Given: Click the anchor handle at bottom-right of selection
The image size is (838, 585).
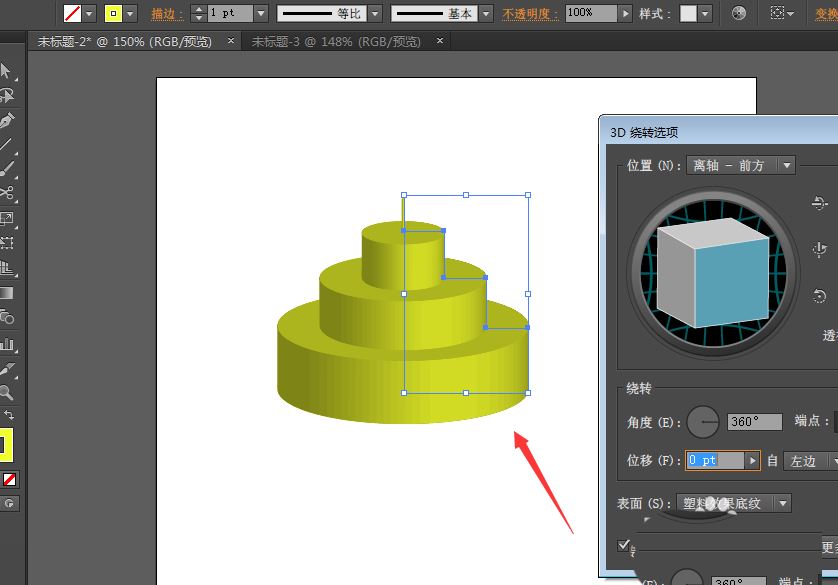Looking at the screenshot, I should [x=528, y=393].
